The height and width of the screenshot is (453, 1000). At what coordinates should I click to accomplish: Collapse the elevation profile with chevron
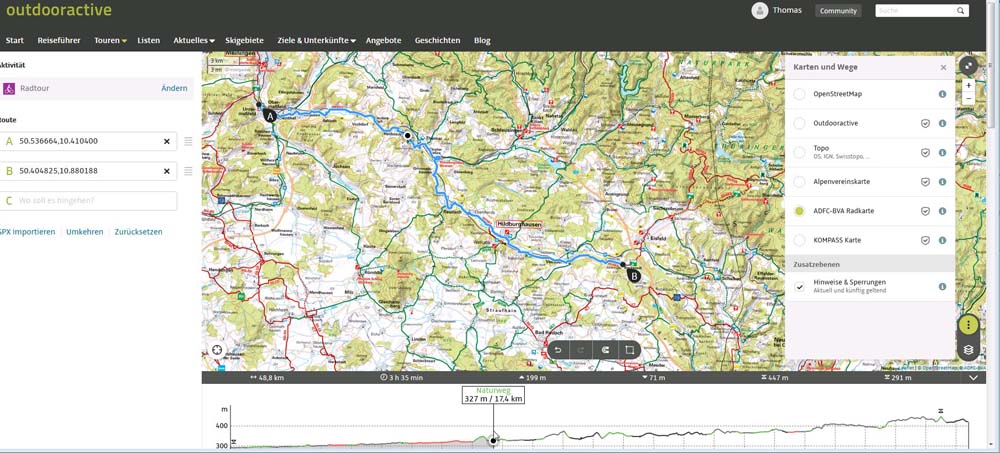click(x=974, y=378)
